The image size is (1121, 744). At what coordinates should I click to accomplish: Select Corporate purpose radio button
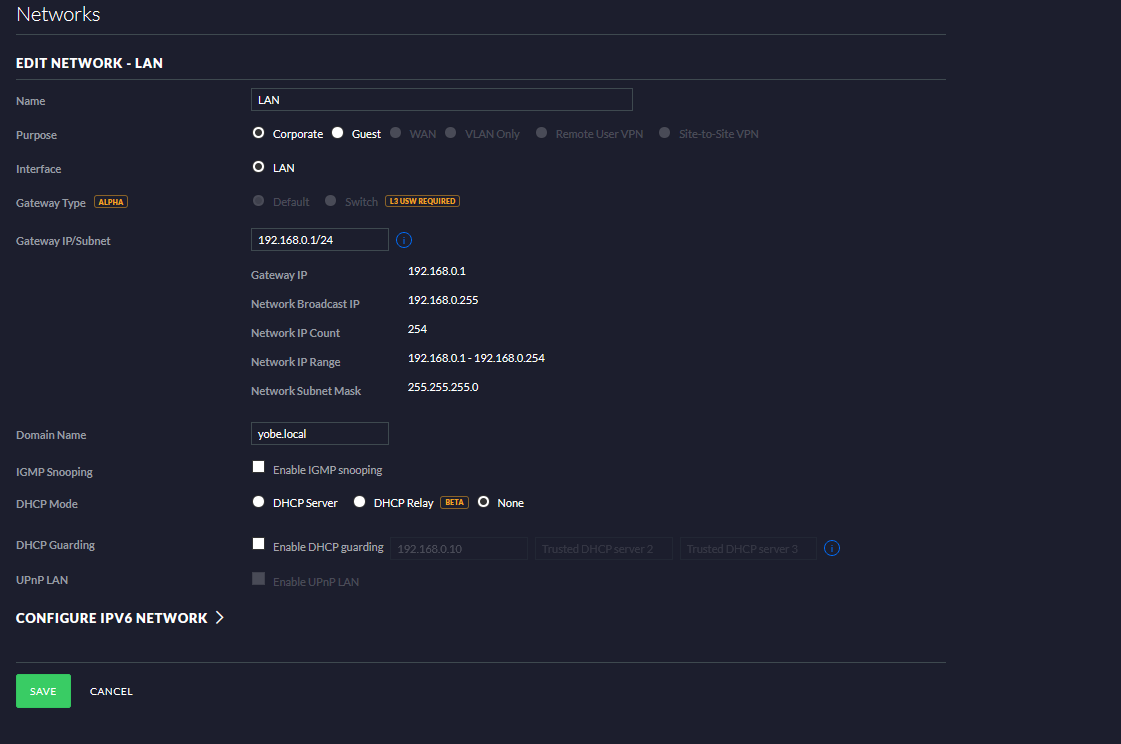click(259, 133)
